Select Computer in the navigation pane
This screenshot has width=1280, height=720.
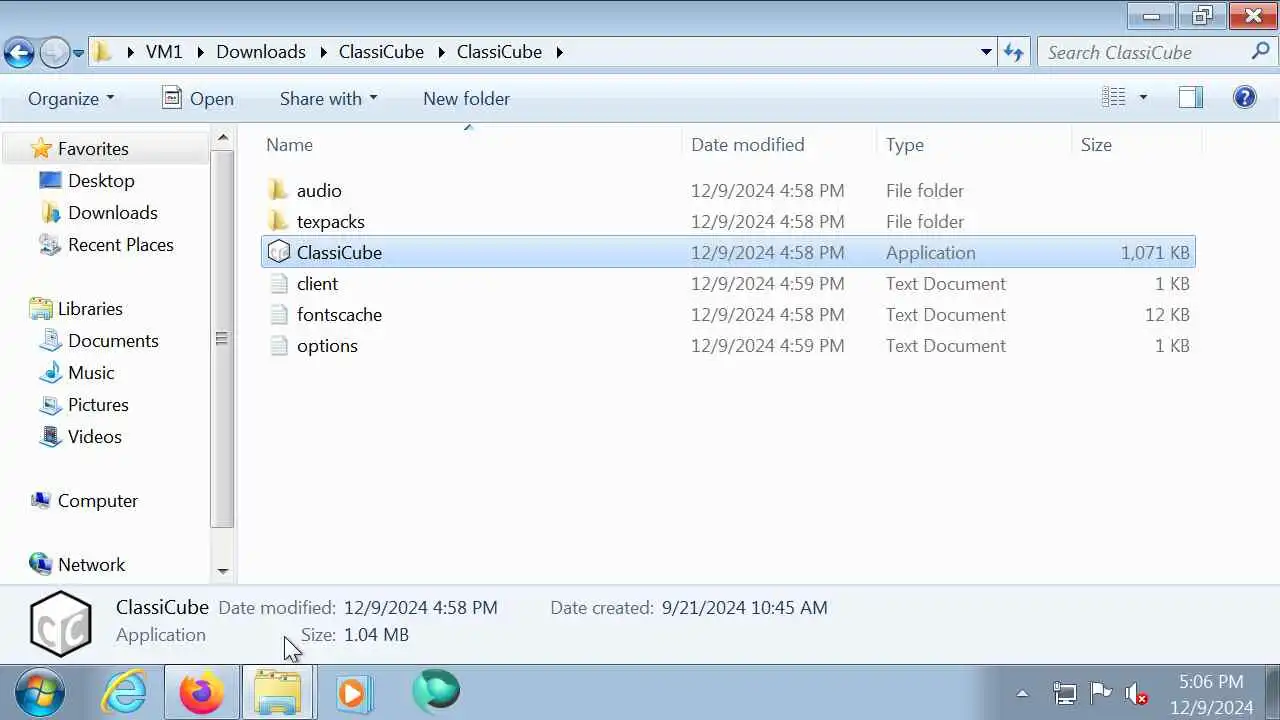98,500
